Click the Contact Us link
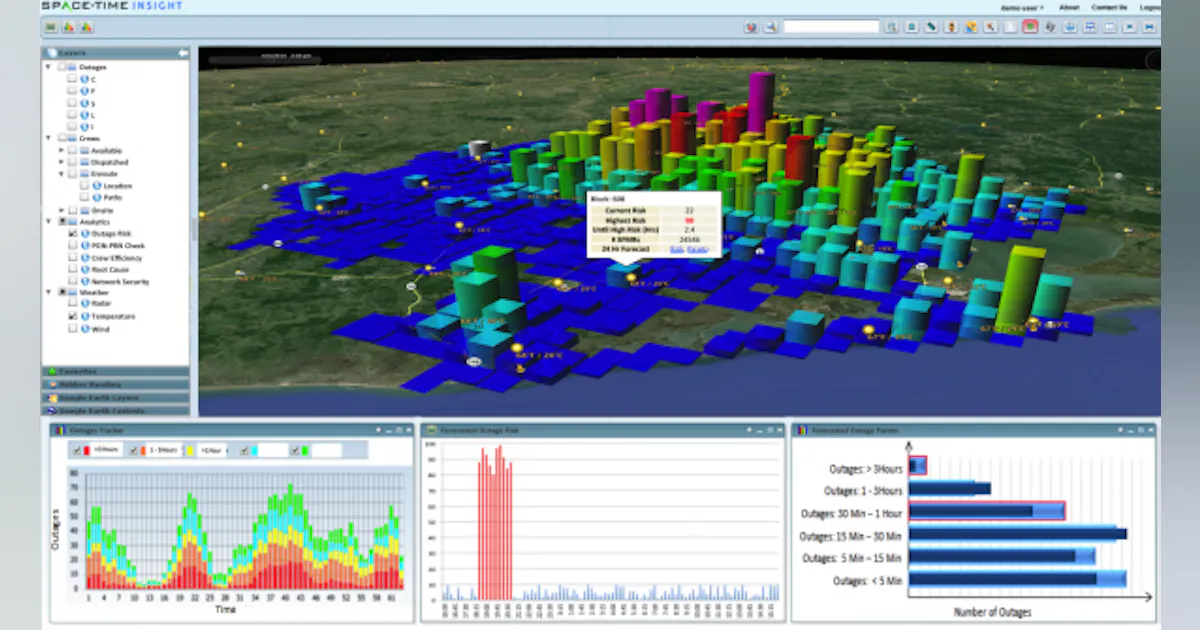Image resolution: width=1200 pixels, height=630 pixels. tap(1109, 7)
